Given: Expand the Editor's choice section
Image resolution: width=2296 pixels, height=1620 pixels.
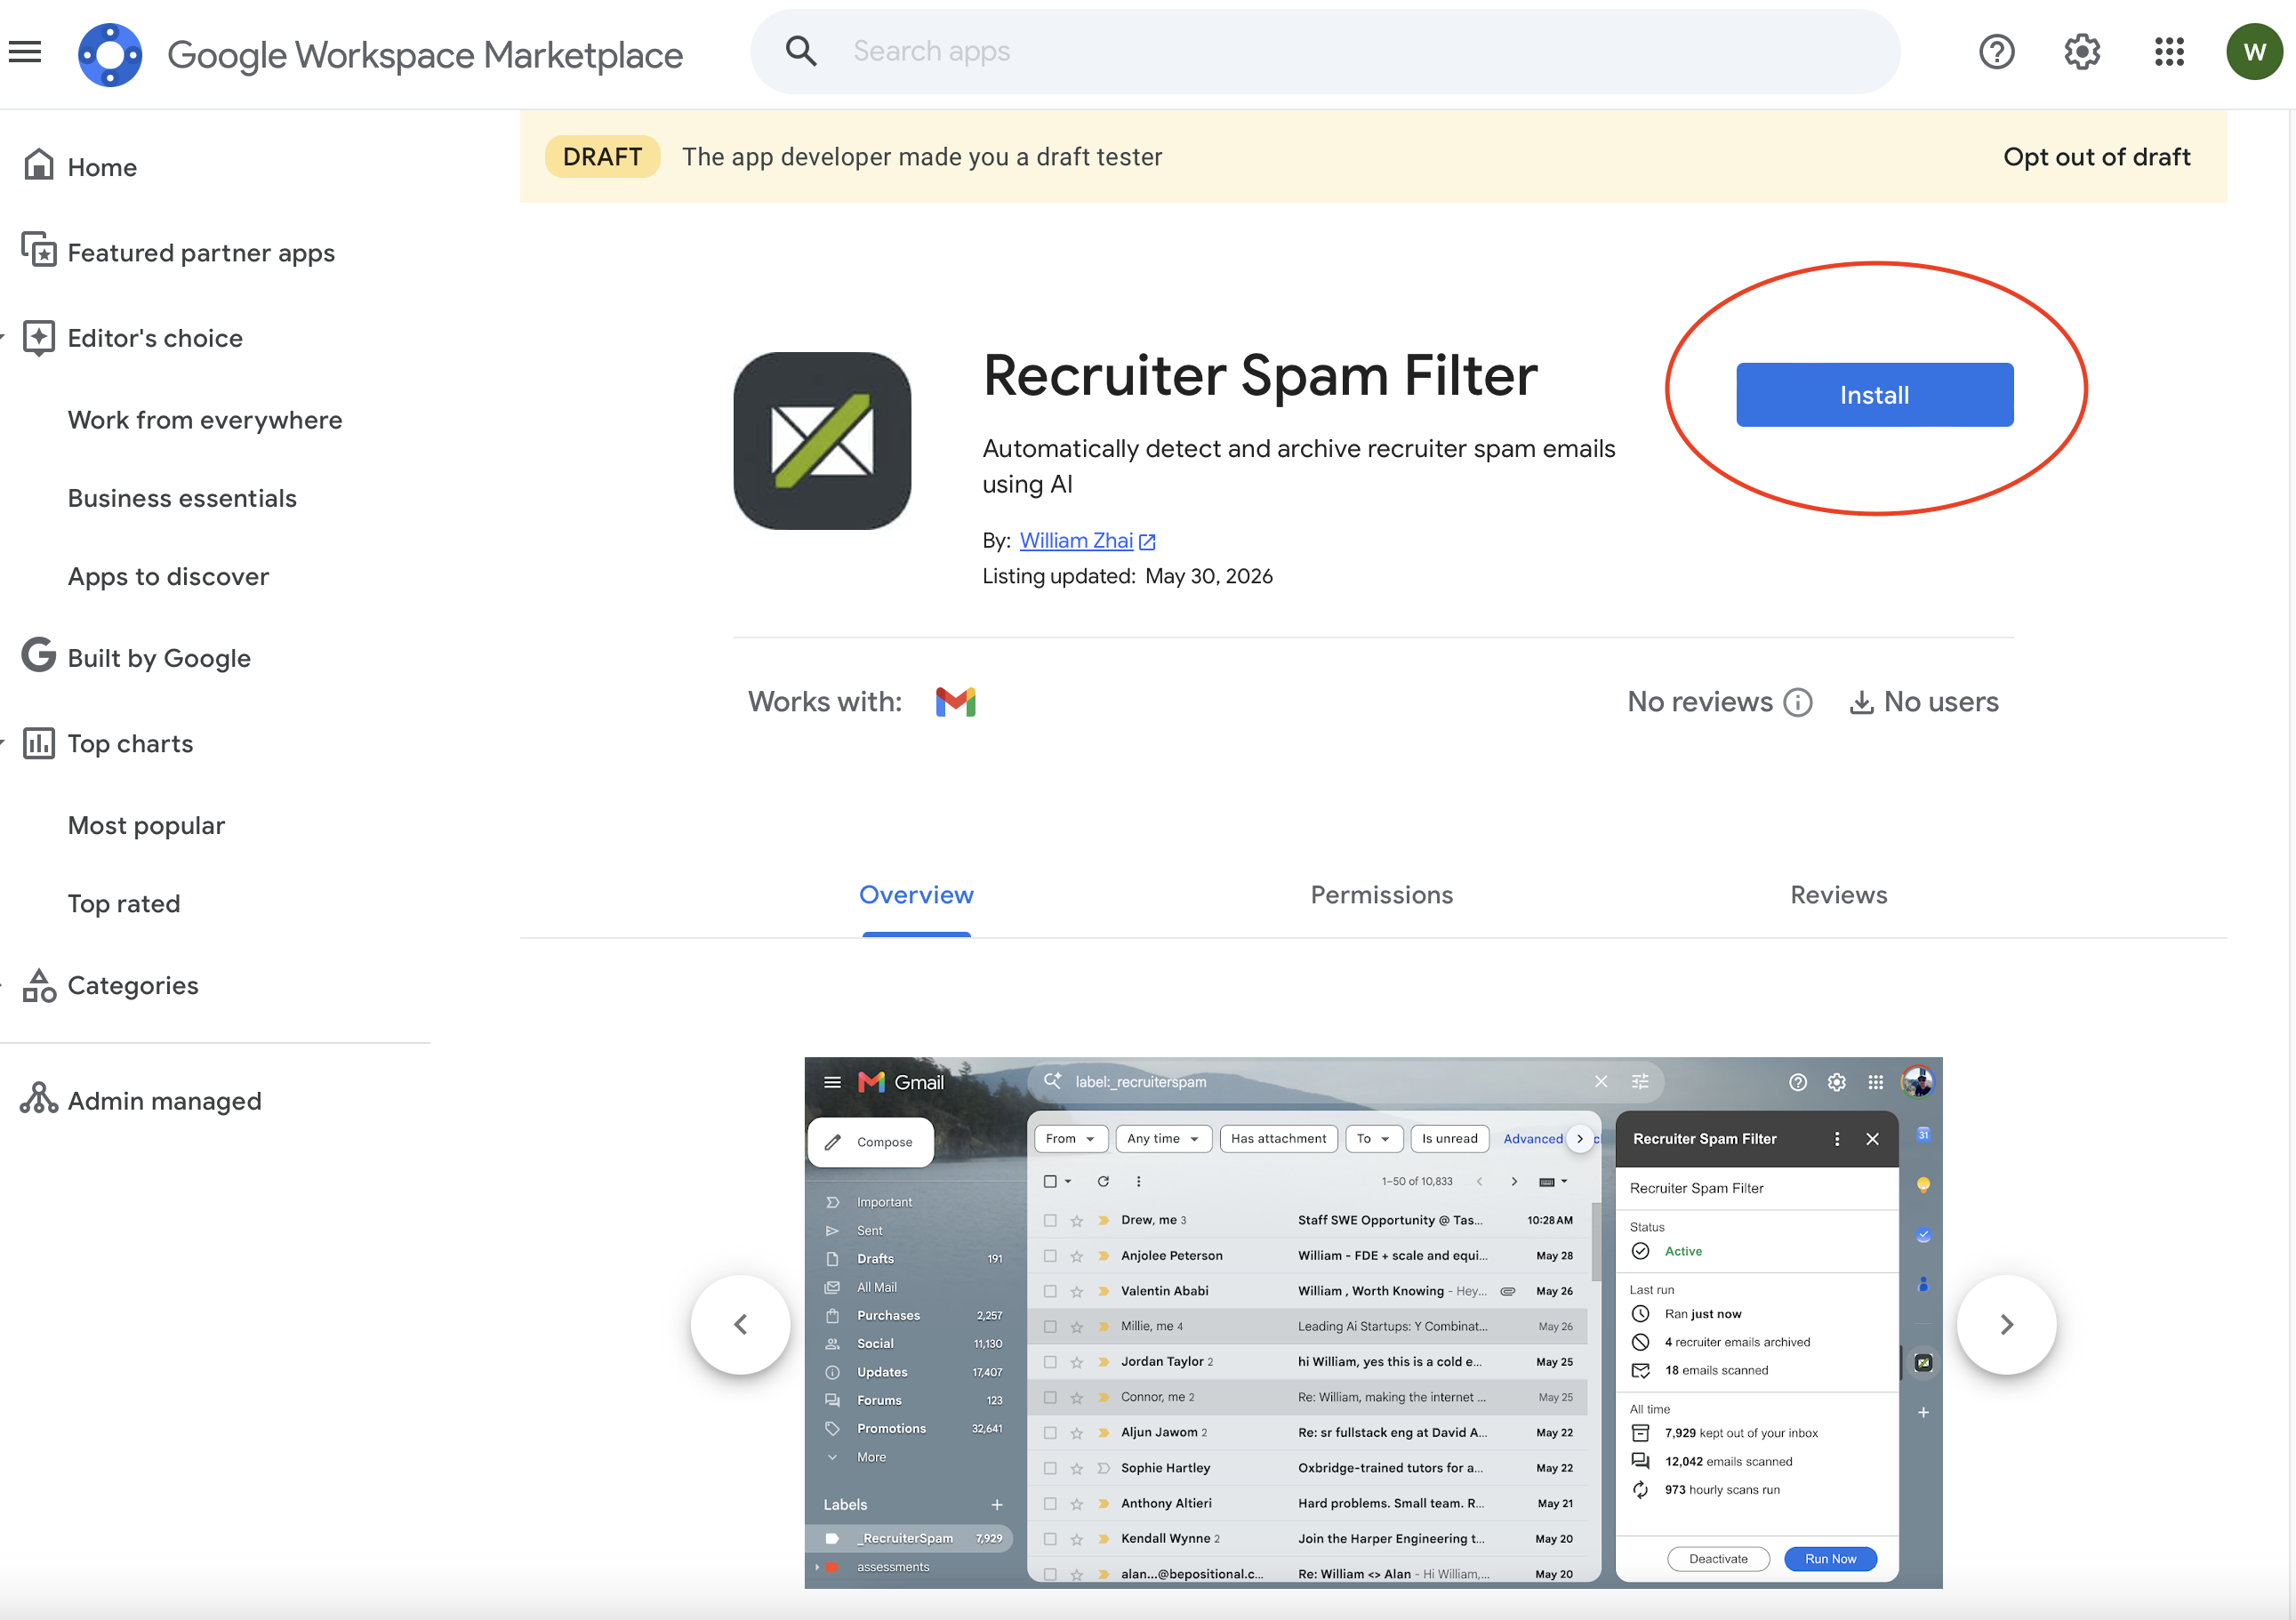Looking at the screenshot, I should [155, 338].
